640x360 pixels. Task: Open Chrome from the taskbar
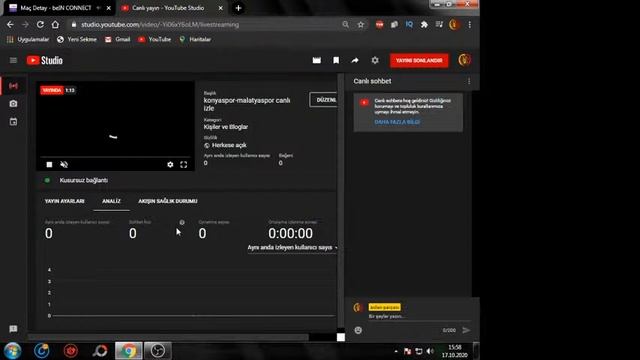pyautogui.click(x=129, y=351)
